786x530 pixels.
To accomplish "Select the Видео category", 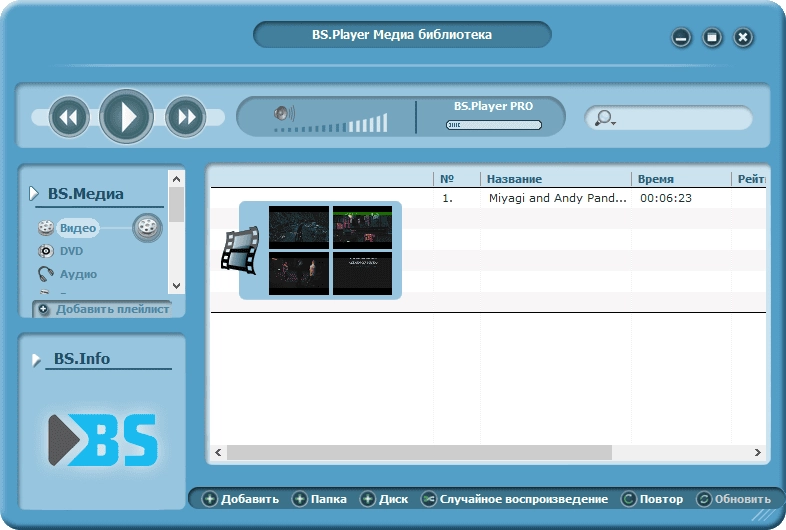I will click(78, 228).
